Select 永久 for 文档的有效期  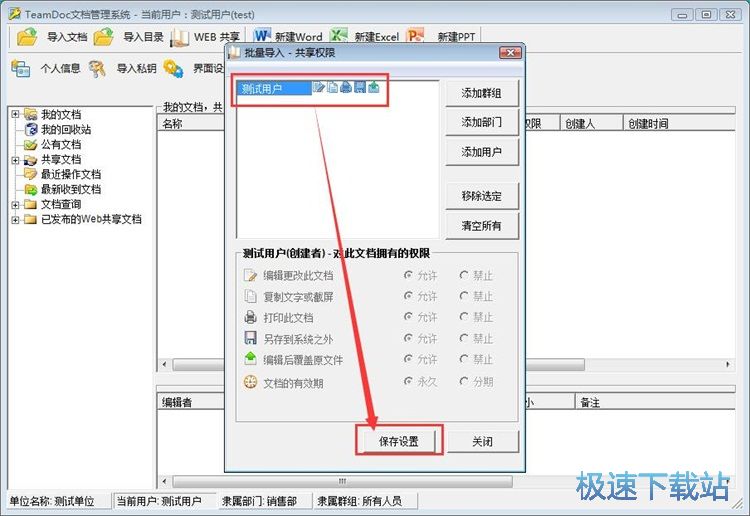[x=408, y=381]
